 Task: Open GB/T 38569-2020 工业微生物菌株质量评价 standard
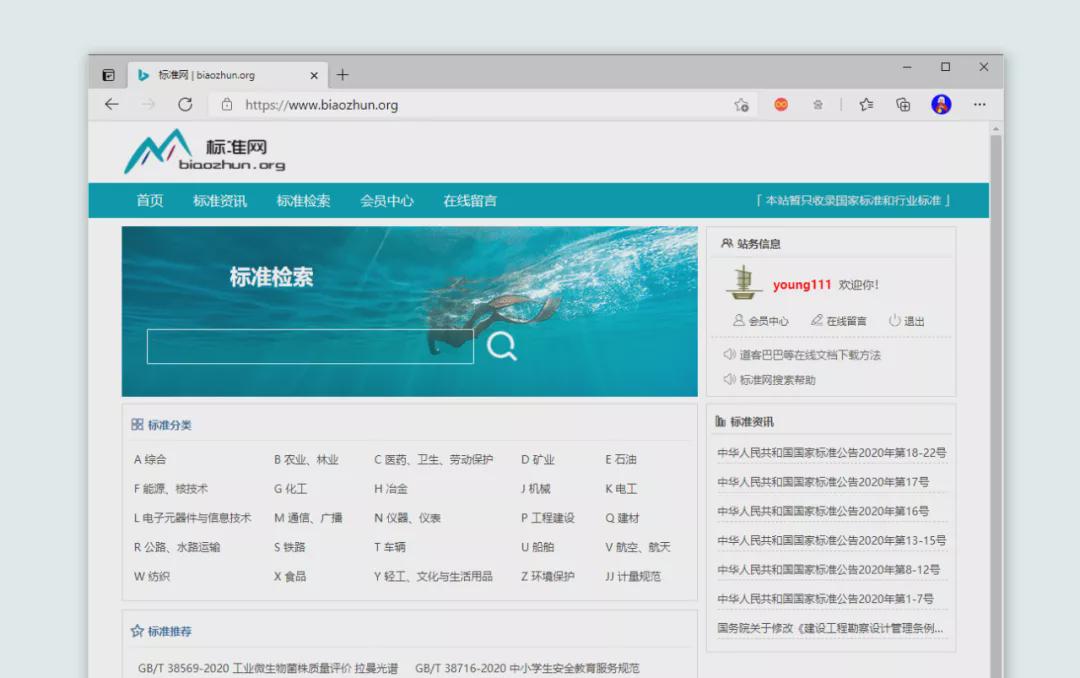(x=268, y=668)
